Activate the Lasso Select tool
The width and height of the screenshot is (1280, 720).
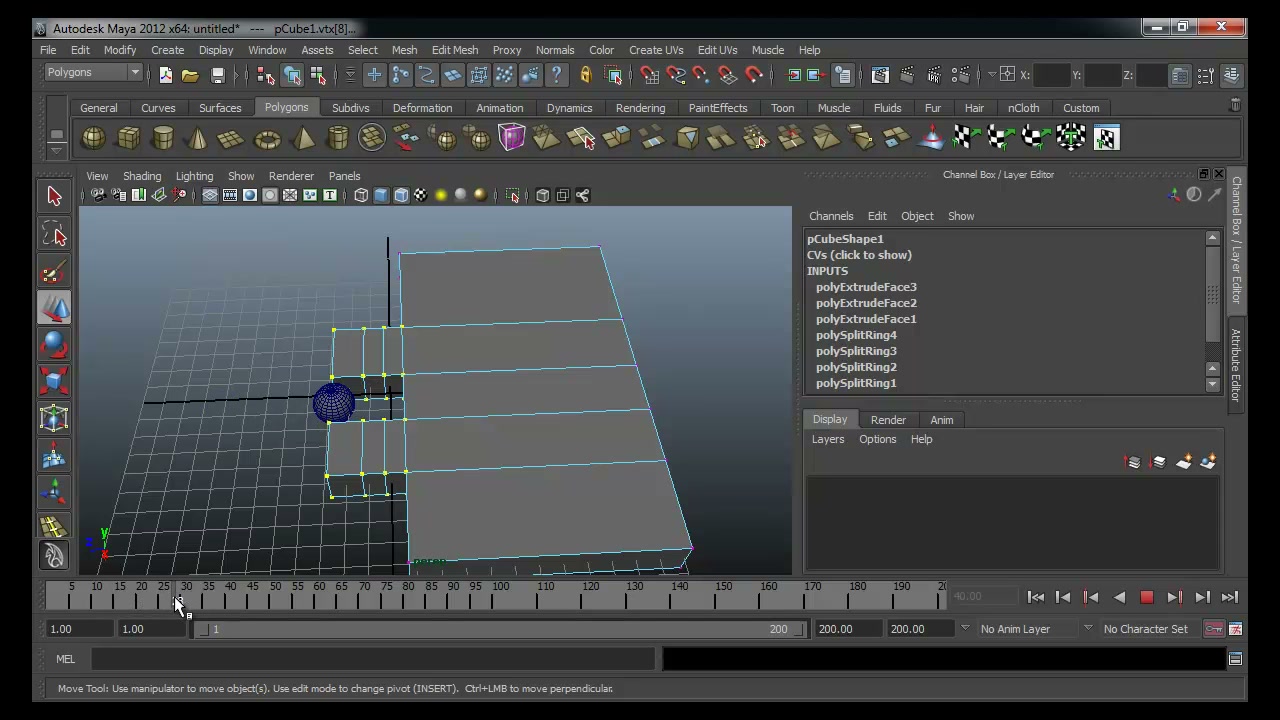54,234
